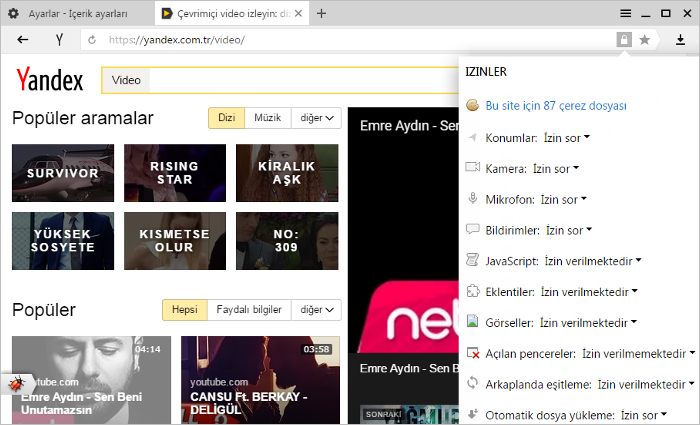Open the KİRALIK AŞK search thumbnail
The image size is (700, 425).
coord(287,173)
